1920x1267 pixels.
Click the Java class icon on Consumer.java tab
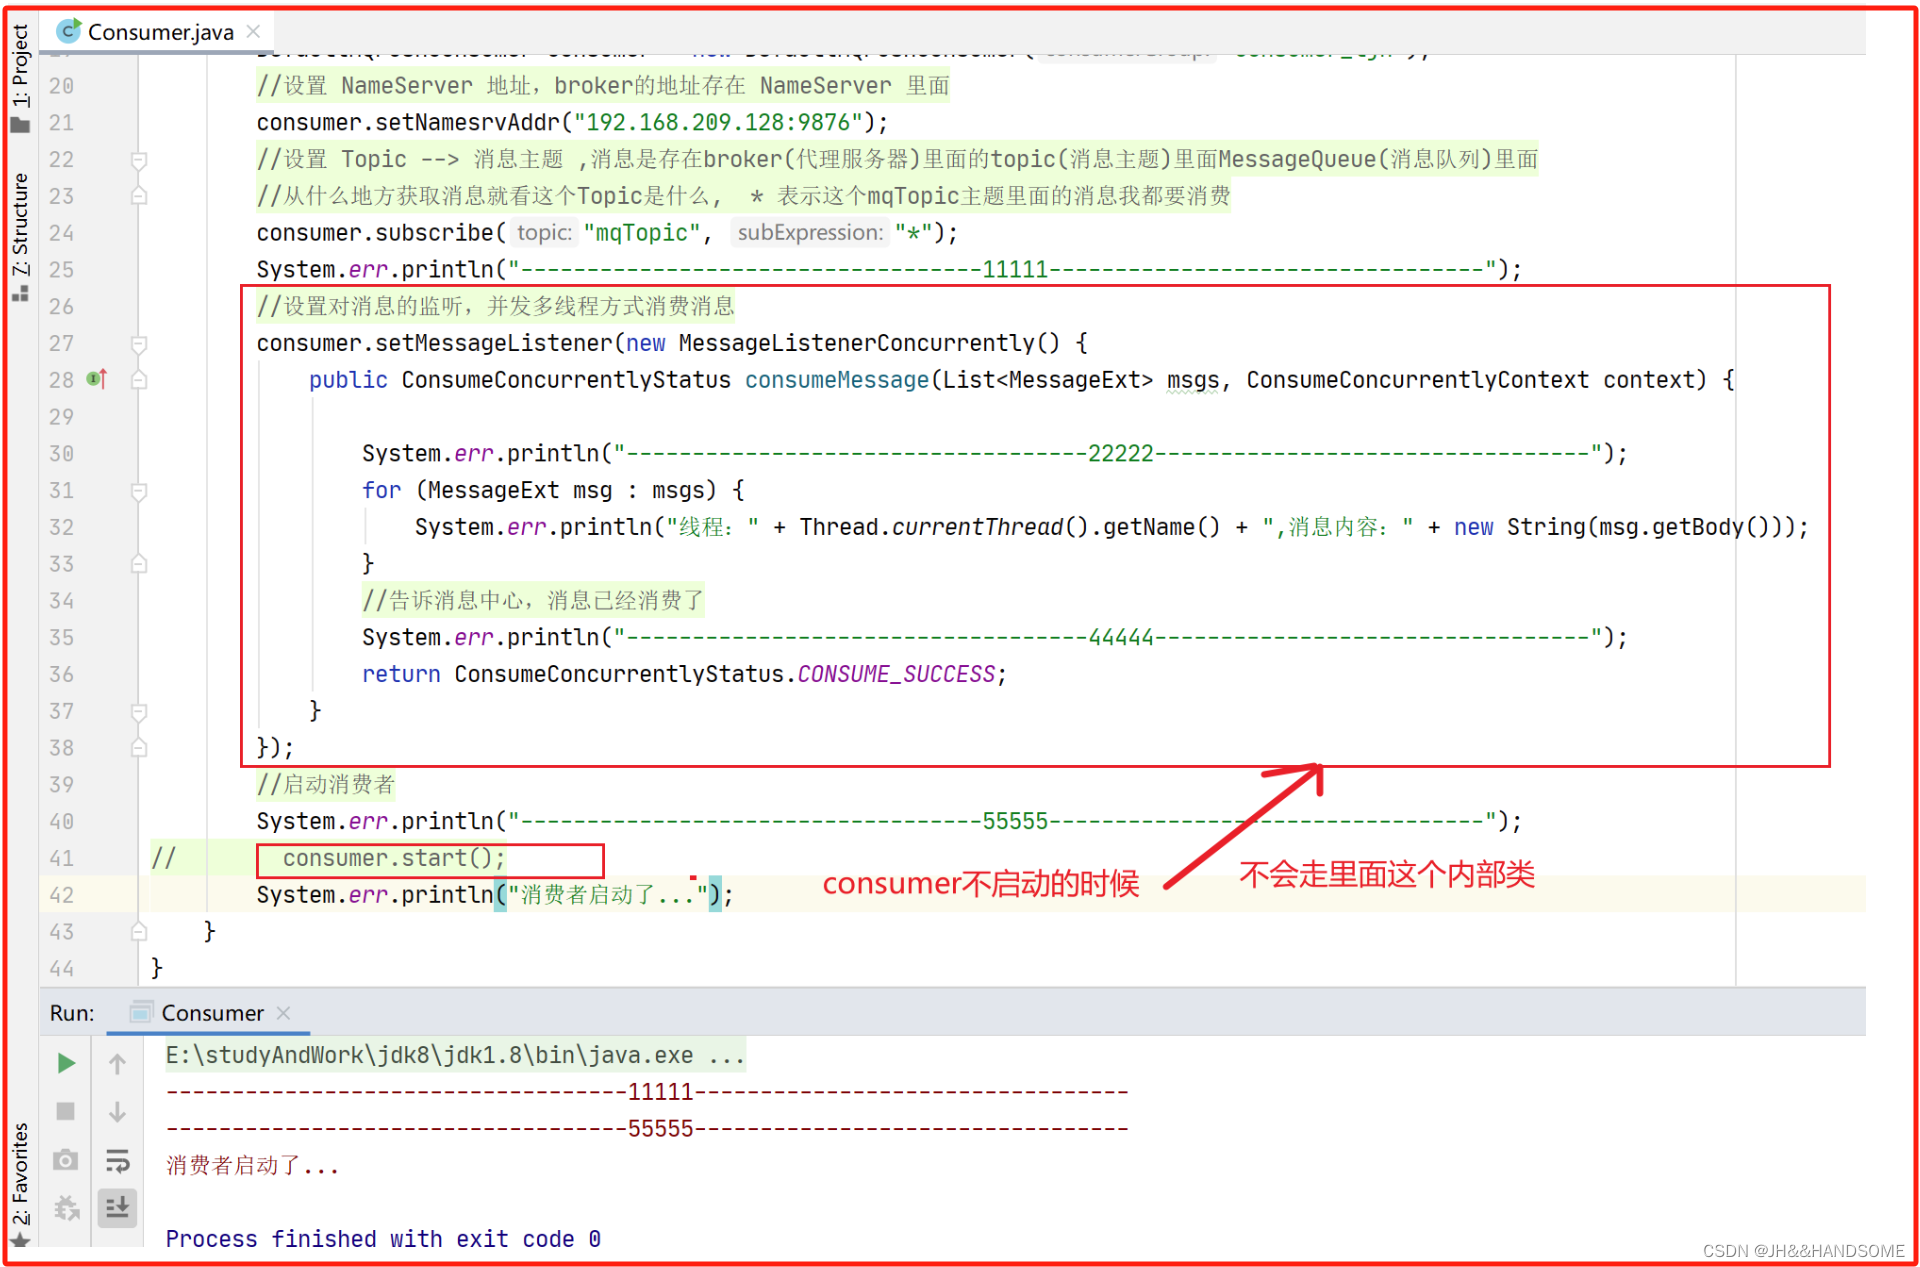tap(68, 31)
